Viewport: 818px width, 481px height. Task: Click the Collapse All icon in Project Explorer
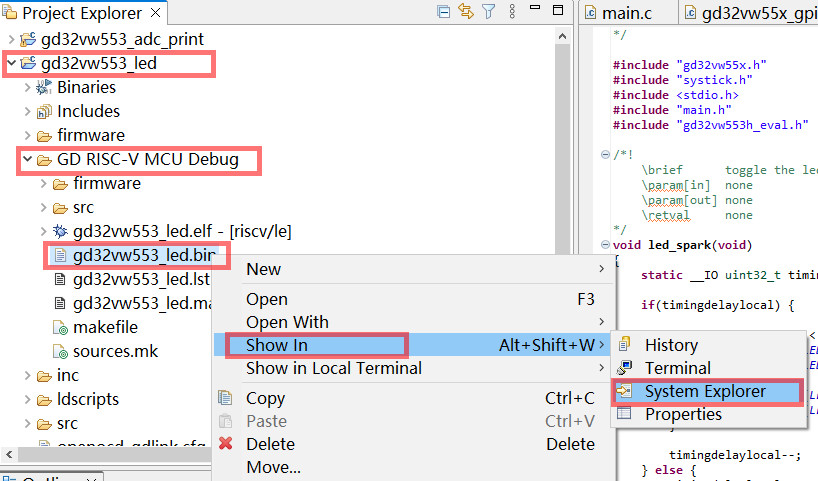[x=443, y=12]
